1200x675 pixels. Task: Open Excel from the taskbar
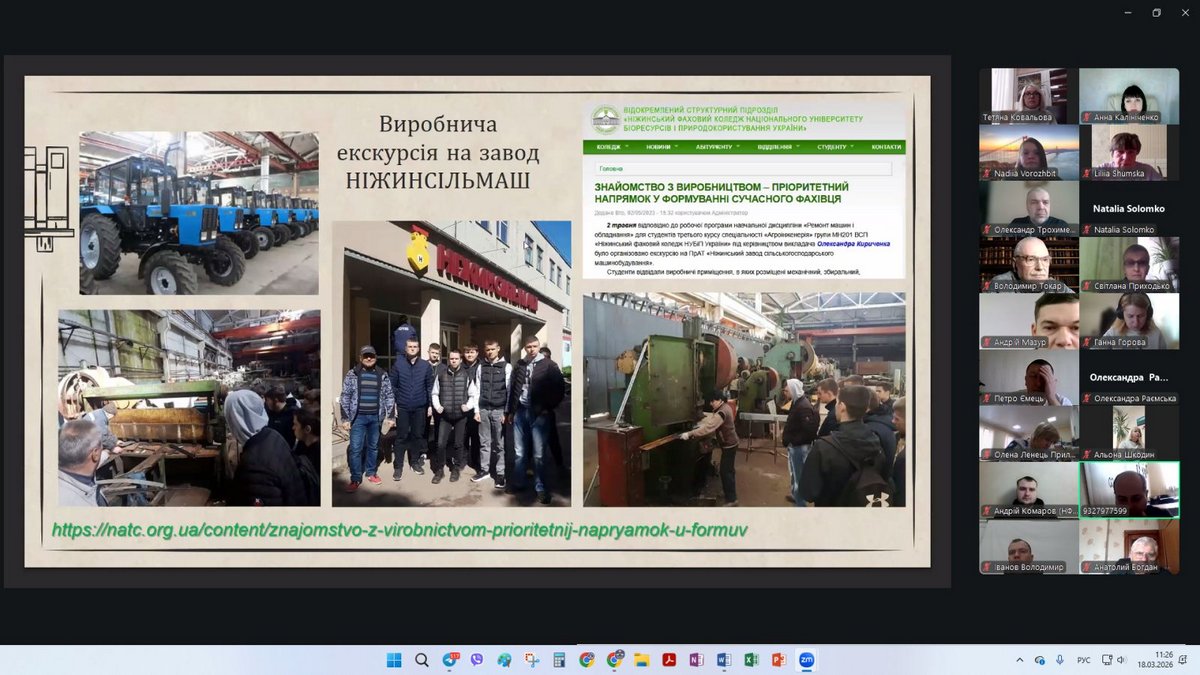[x=751, y=660]
